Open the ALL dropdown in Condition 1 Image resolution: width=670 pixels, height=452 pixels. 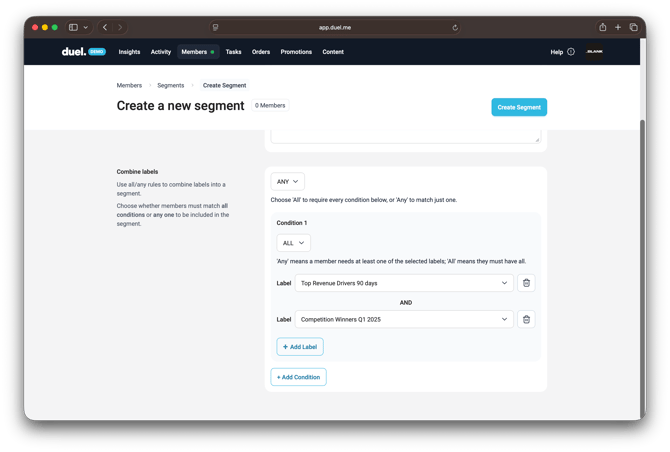pyautogui.click(x=293, y=243)
